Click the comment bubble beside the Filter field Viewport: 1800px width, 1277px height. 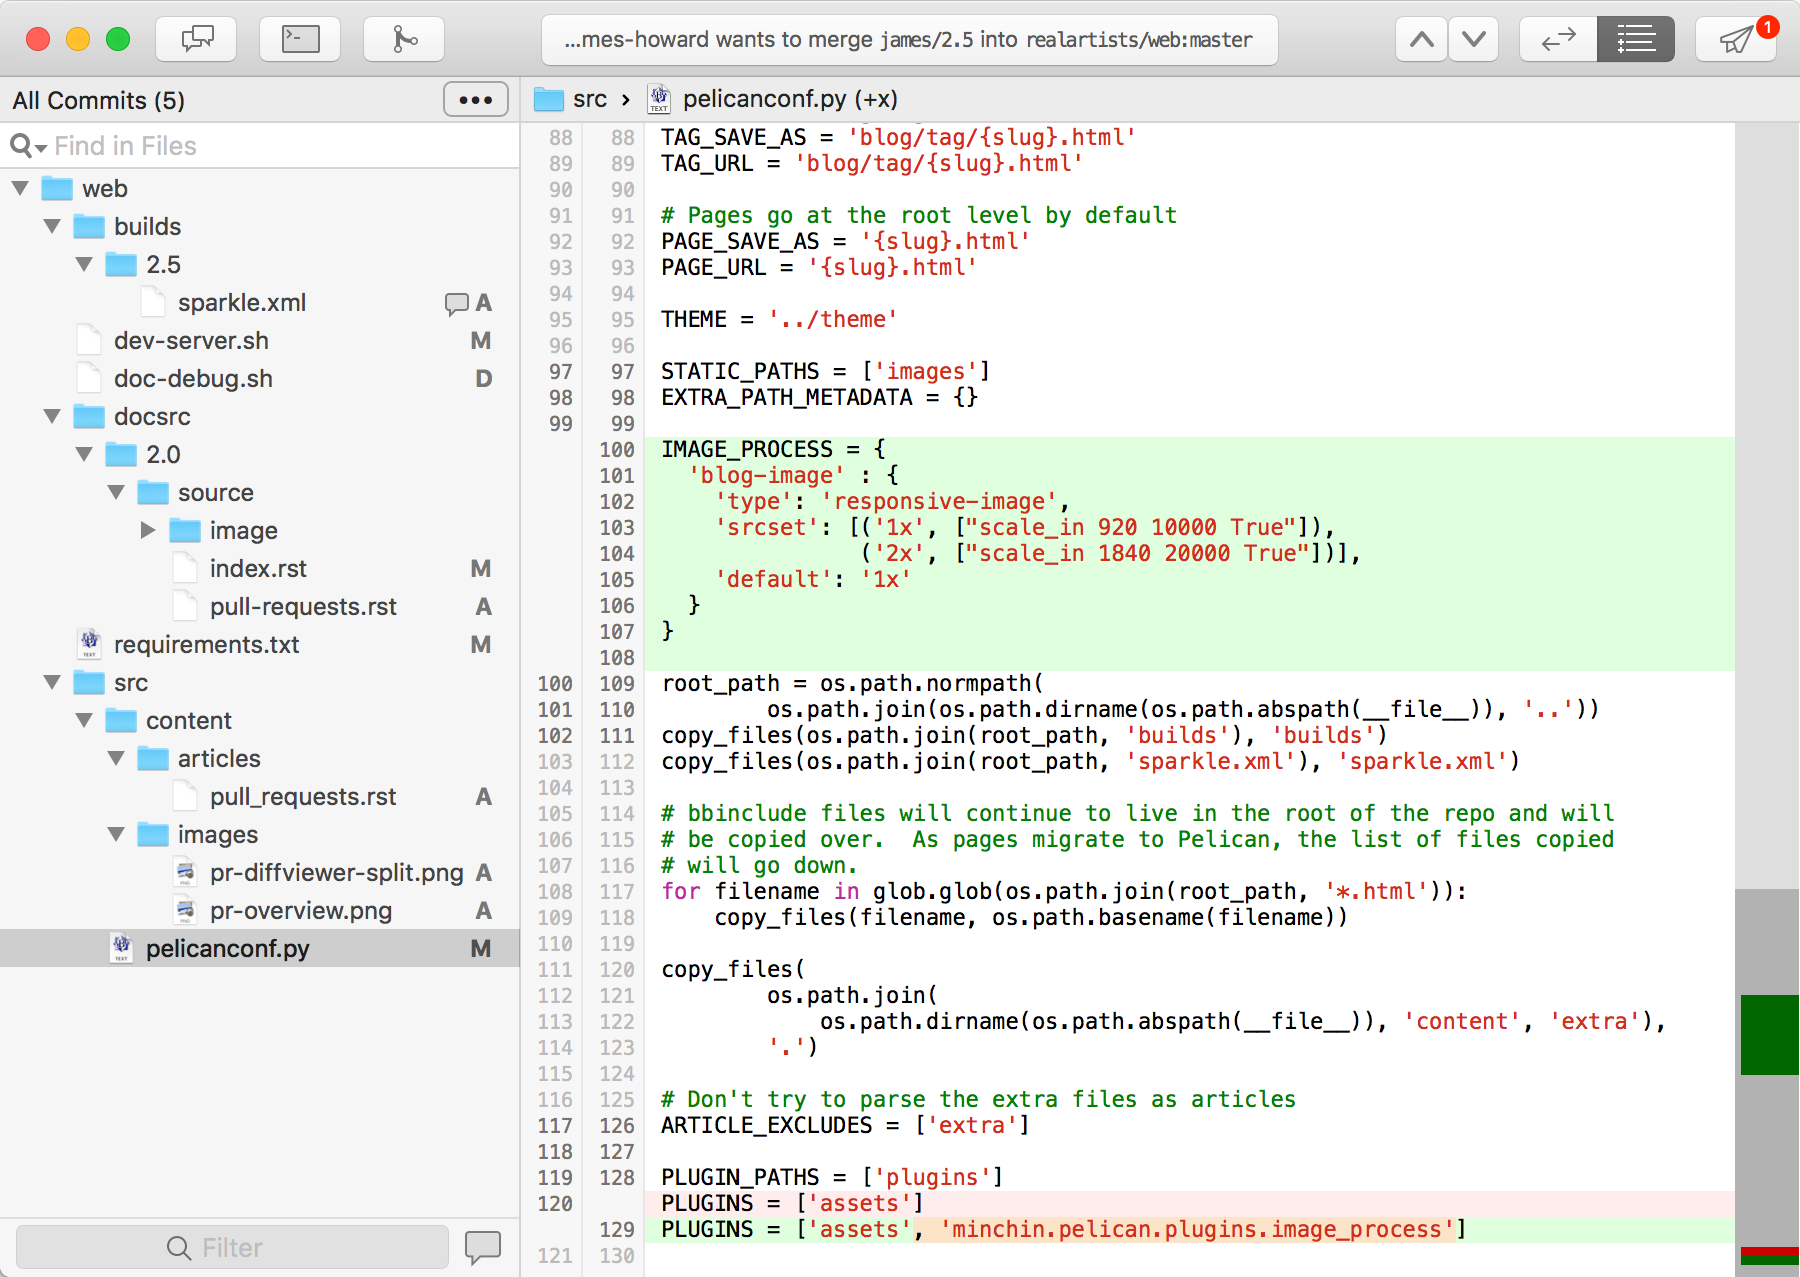pos(483,1246)
